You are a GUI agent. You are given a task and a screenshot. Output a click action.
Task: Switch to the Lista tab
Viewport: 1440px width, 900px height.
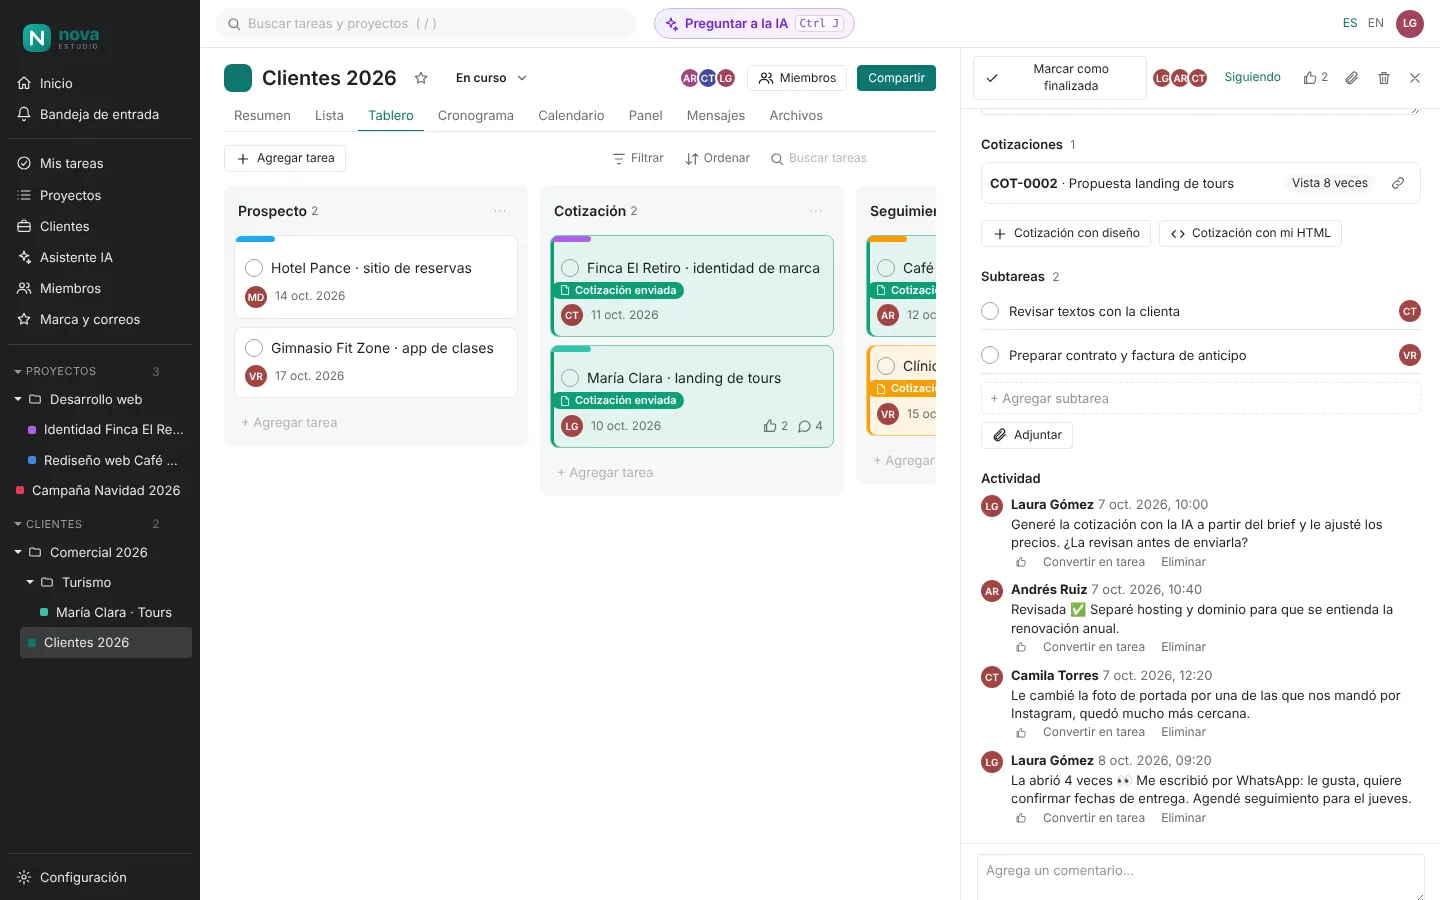pyautogui.click(x=329, y=116)
